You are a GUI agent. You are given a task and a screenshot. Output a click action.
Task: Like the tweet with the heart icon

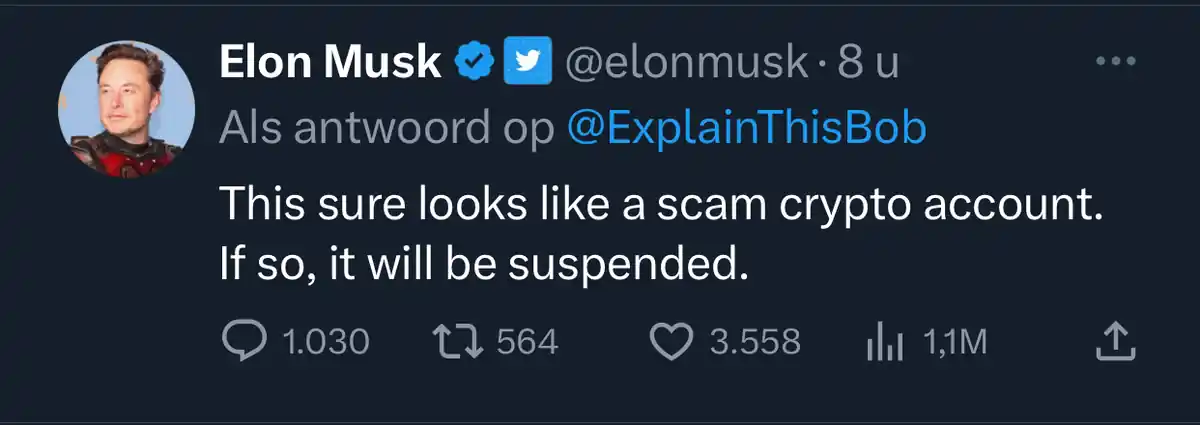(x=674, y=343)
